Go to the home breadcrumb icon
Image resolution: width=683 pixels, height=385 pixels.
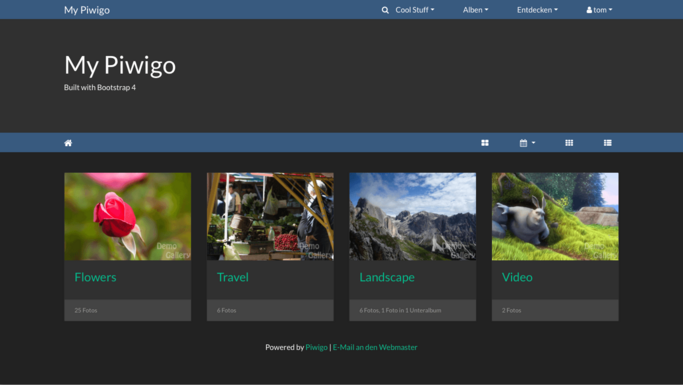point(68,143)
